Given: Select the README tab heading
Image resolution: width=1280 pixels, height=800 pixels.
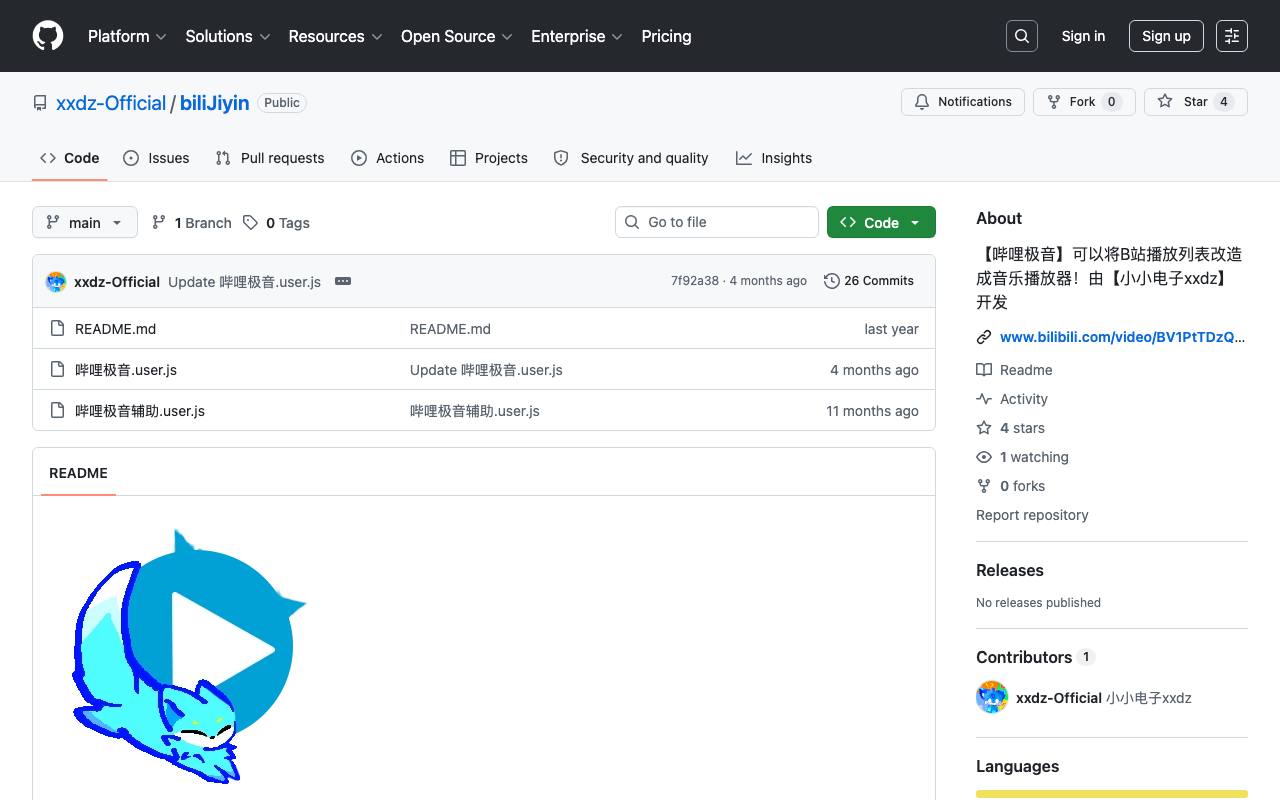Looking at the screenshot, I should pos(78,473).
